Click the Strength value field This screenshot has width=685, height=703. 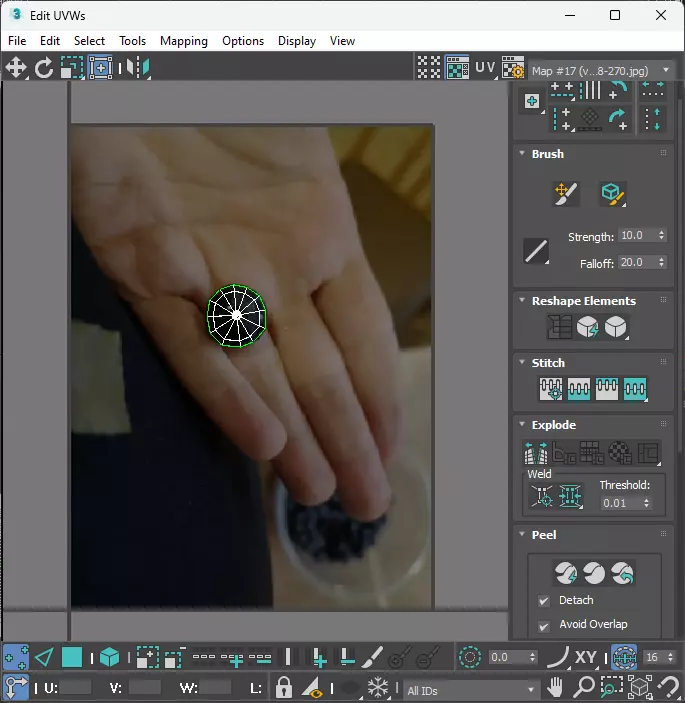pos(637,235)
